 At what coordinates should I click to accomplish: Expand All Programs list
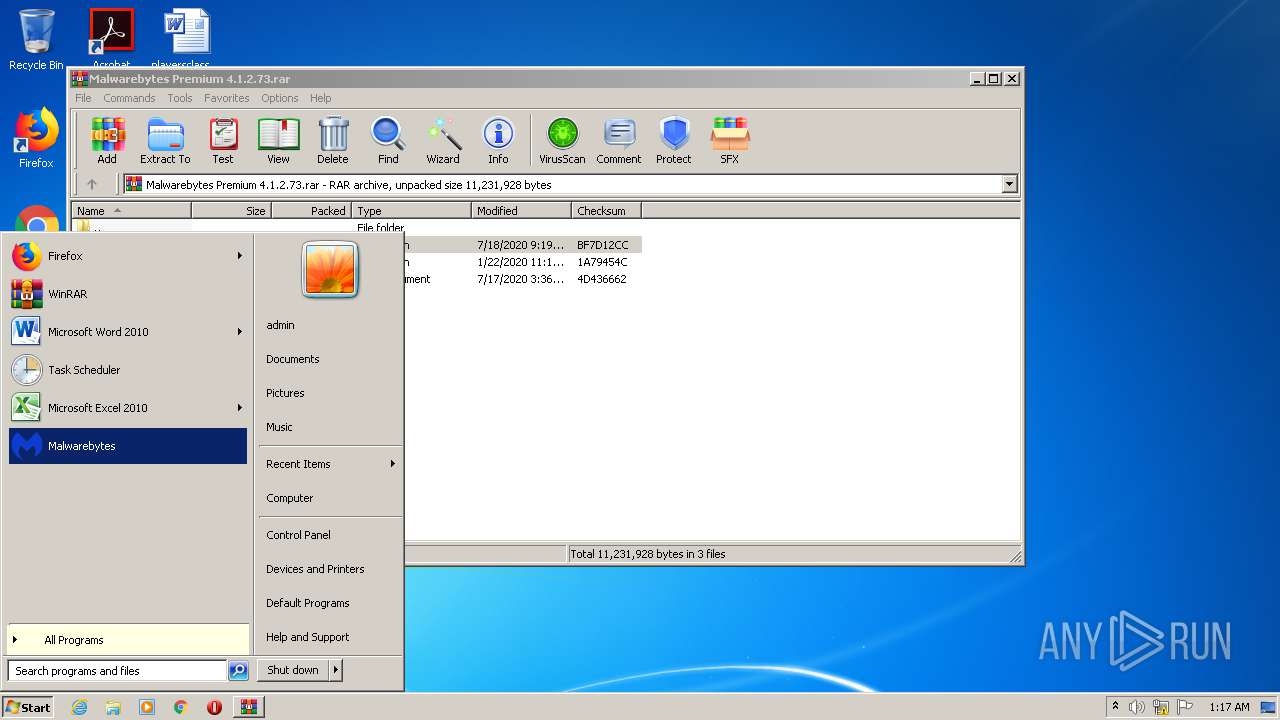(128, 640)
